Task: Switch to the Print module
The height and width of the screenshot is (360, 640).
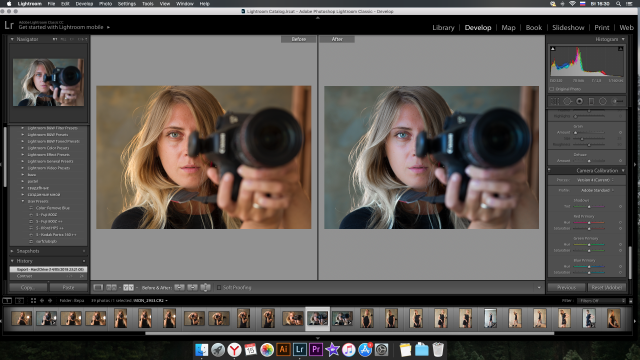Action: (x=602, y=27)
